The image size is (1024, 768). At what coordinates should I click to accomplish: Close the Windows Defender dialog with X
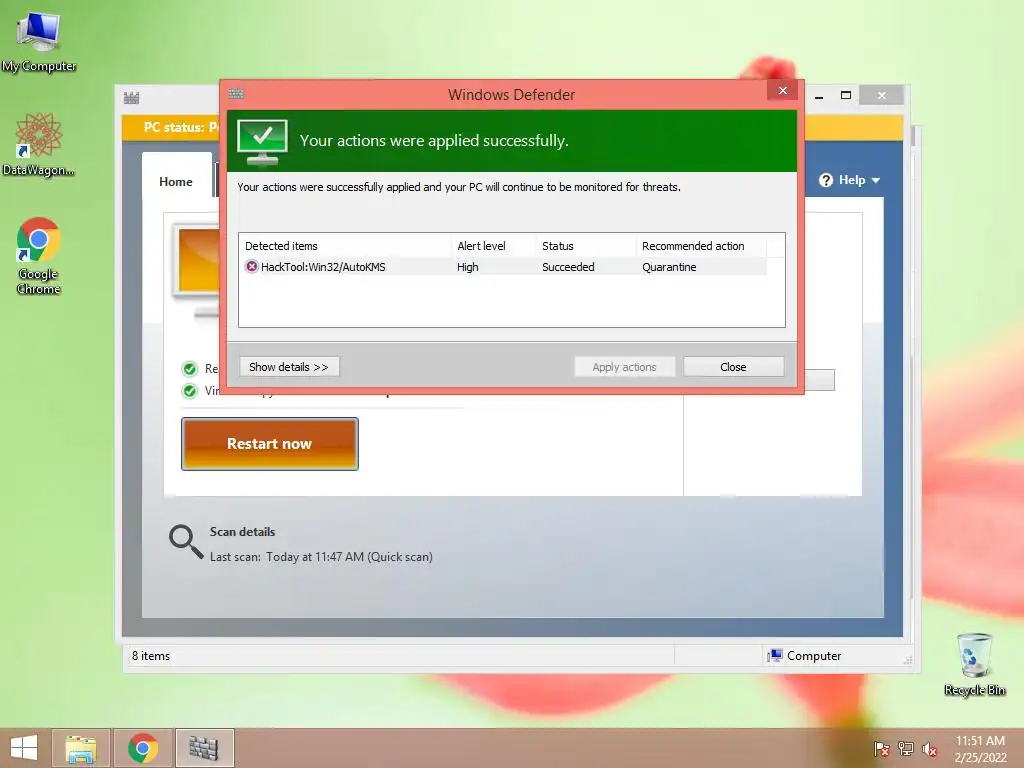782,91
